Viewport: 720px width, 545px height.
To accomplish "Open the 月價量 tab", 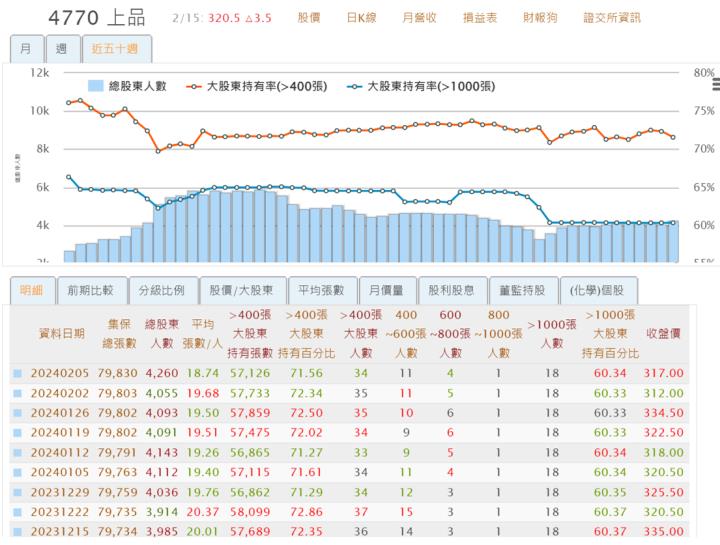I will pos(387,290).
